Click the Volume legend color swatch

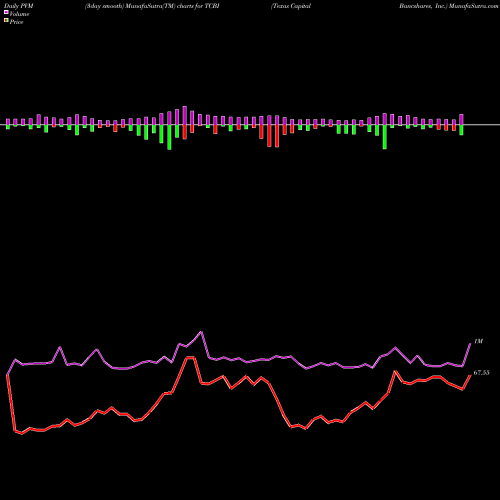point(6,13)
